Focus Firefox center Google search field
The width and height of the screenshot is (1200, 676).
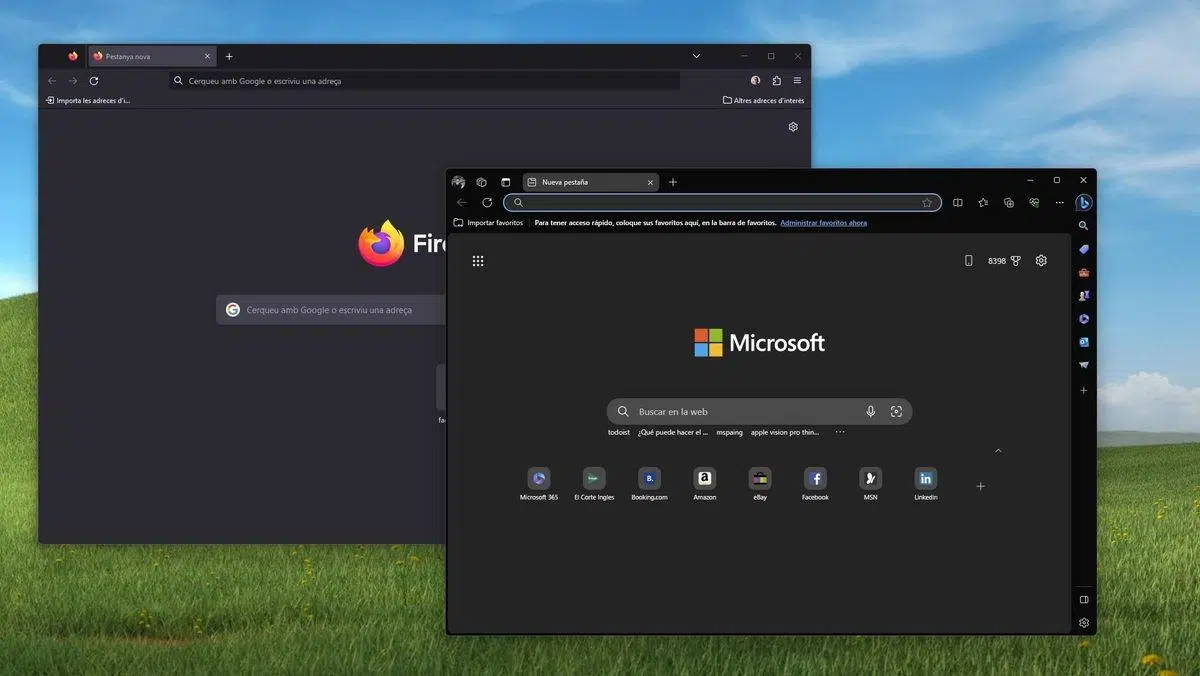(x=331, y=310)
